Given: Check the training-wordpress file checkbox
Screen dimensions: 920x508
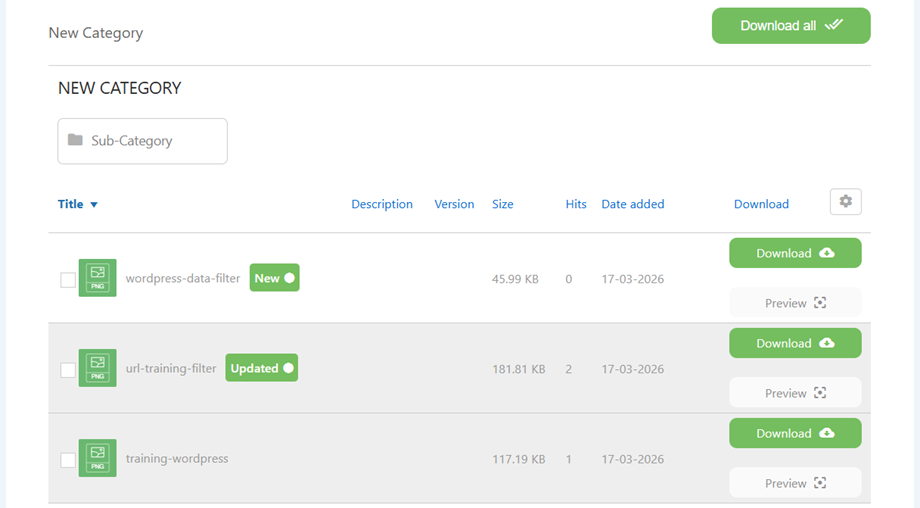Looking at the screenshot, I should click(68, 460).
